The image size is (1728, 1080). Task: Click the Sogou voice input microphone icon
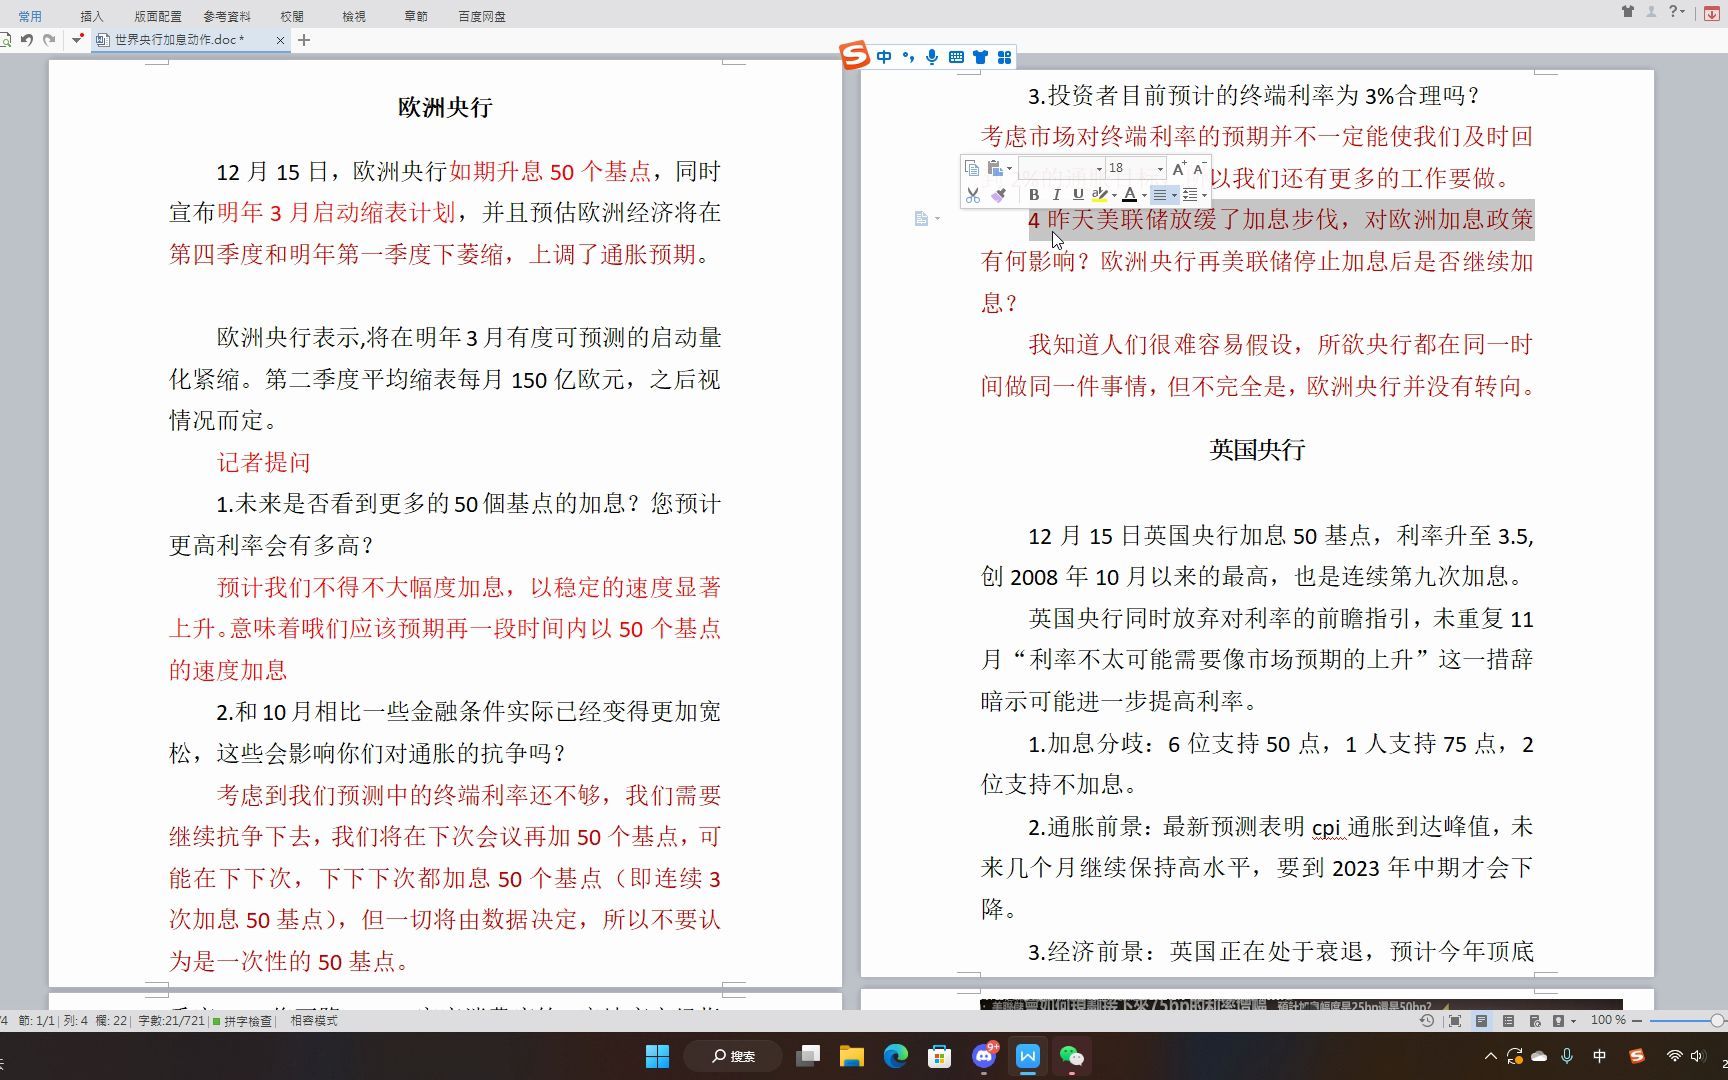tap(932, 57)
